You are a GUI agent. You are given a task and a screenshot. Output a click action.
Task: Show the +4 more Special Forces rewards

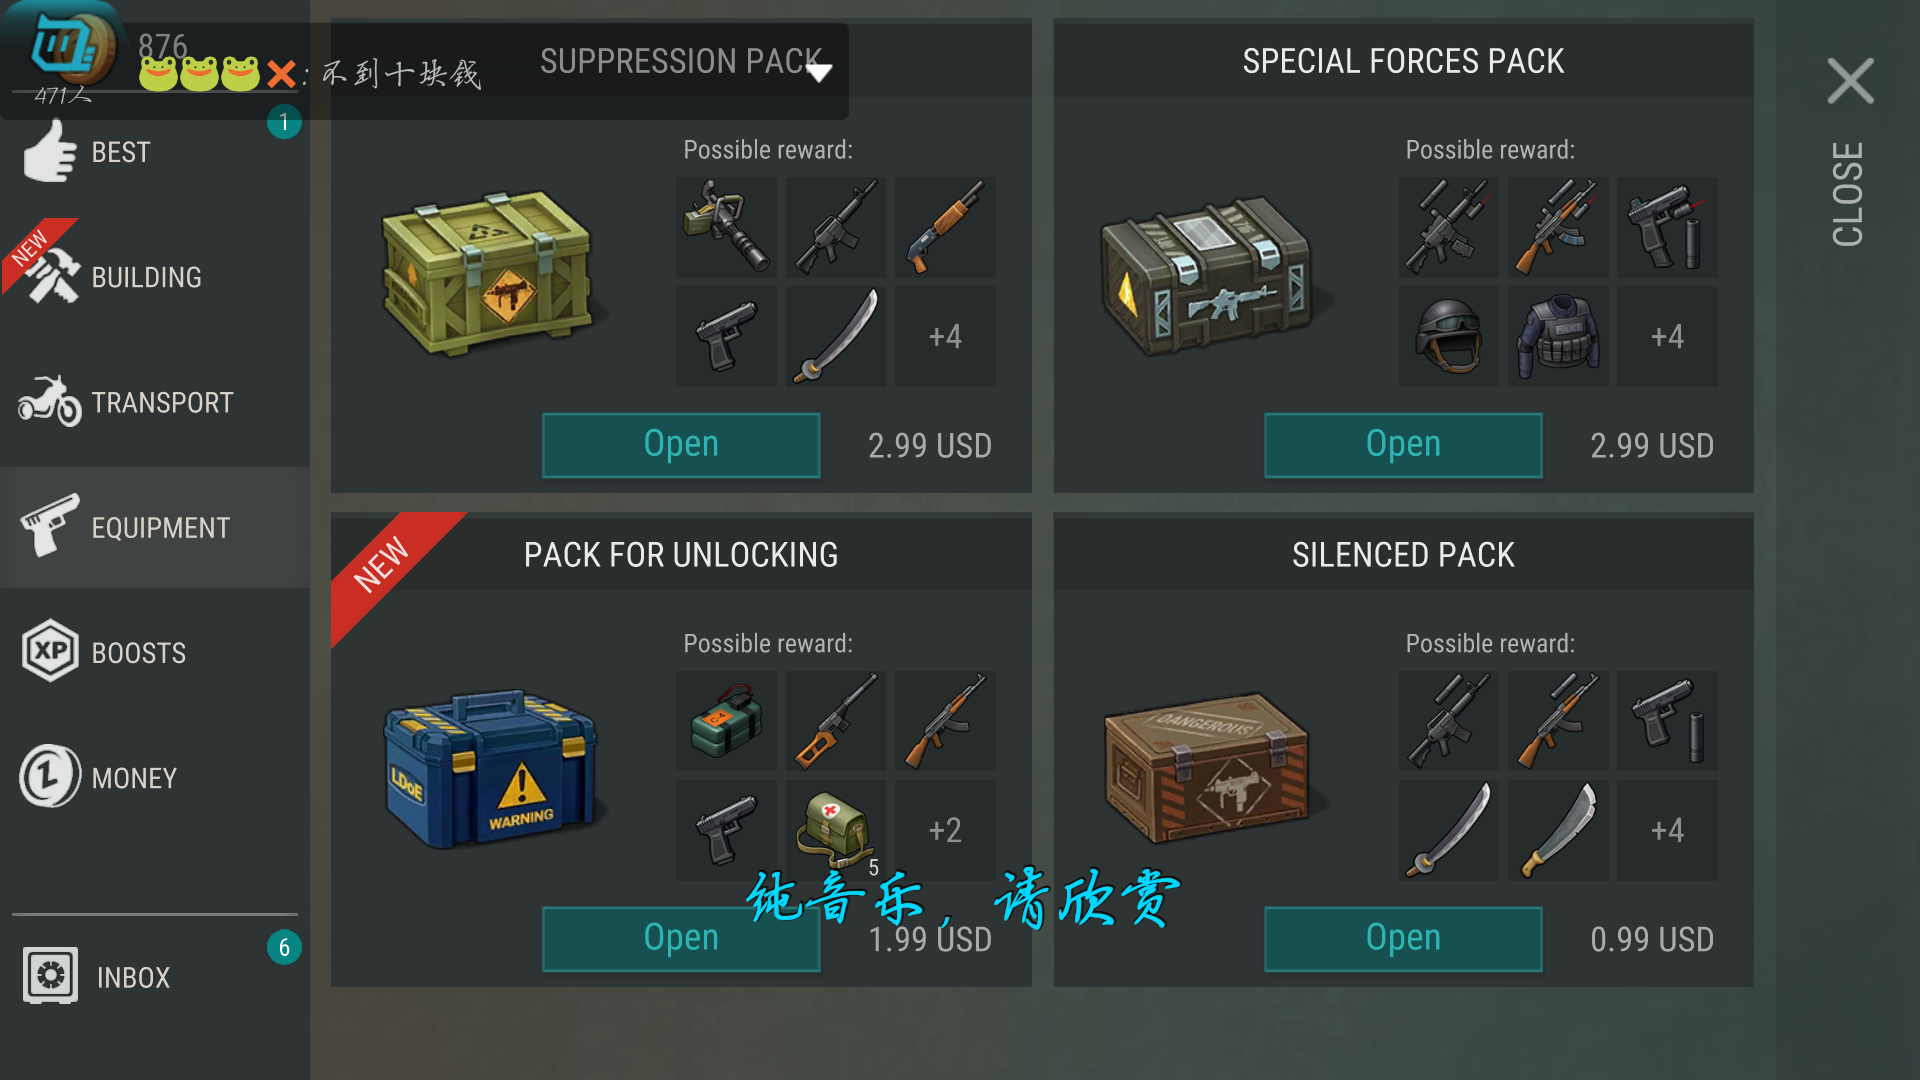(1667, 336)
